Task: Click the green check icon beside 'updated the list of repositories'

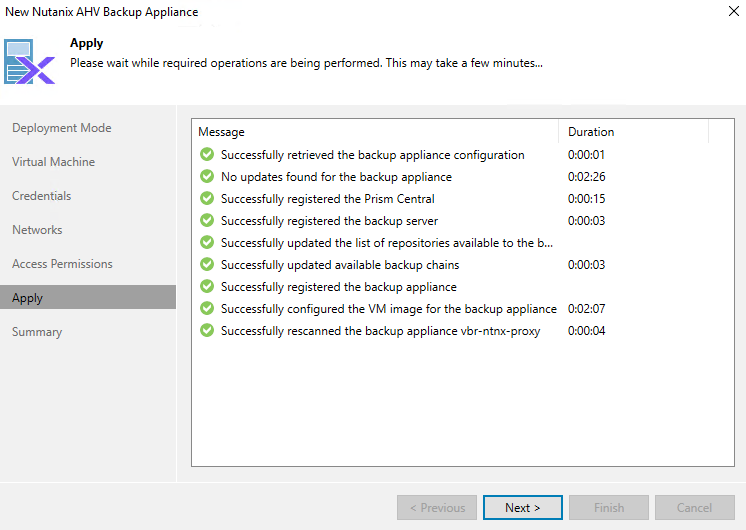Action: pos(207,242)
